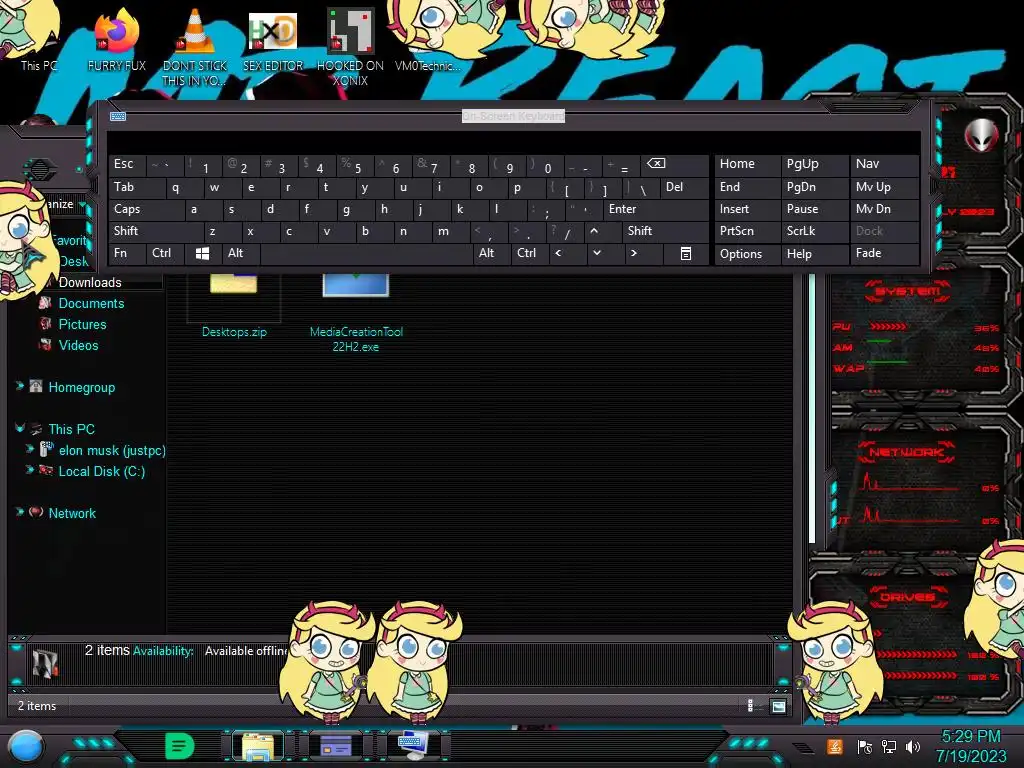Click the network tray icon
This screenshot has width=1024, height=768.
point(888,746)
